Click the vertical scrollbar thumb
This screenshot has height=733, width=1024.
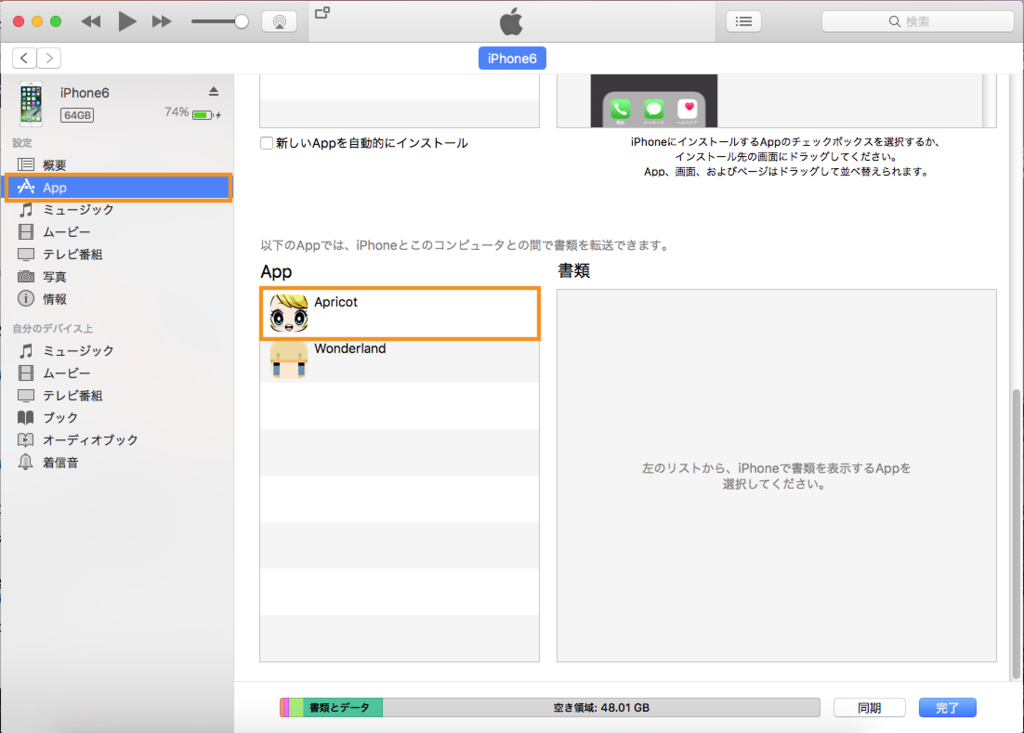pos(1016,534)
